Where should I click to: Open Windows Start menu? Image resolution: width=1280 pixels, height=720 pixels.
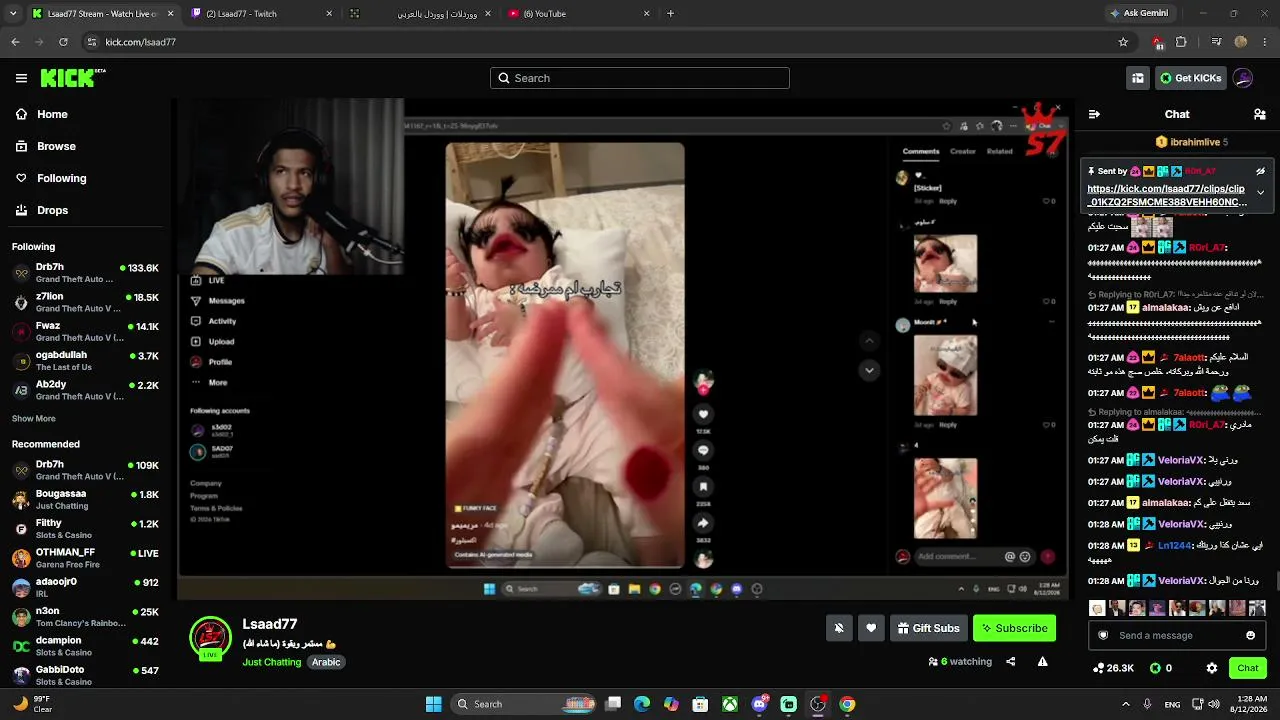pyautogui.click(x=433, y=704)
